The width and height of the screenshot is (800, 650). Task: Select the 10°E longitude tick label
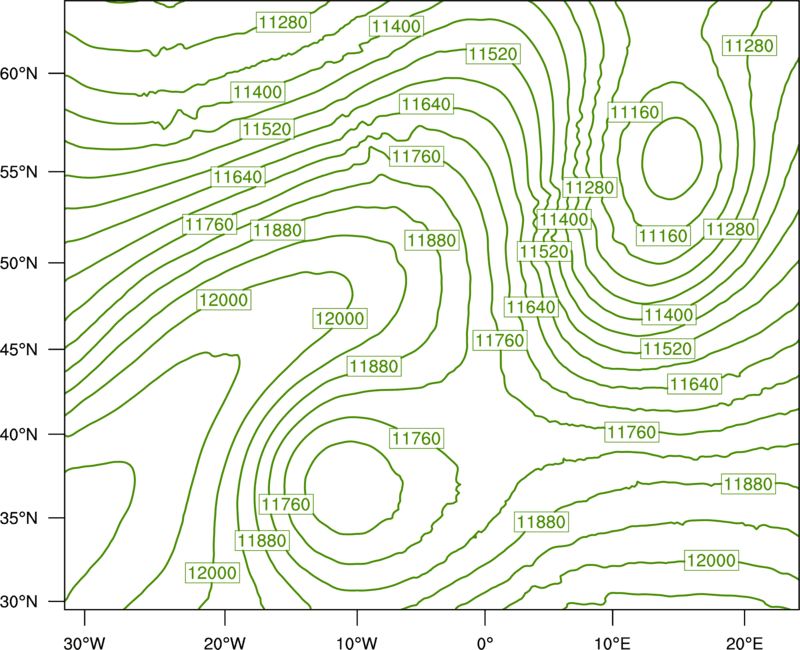click(612, 643)
